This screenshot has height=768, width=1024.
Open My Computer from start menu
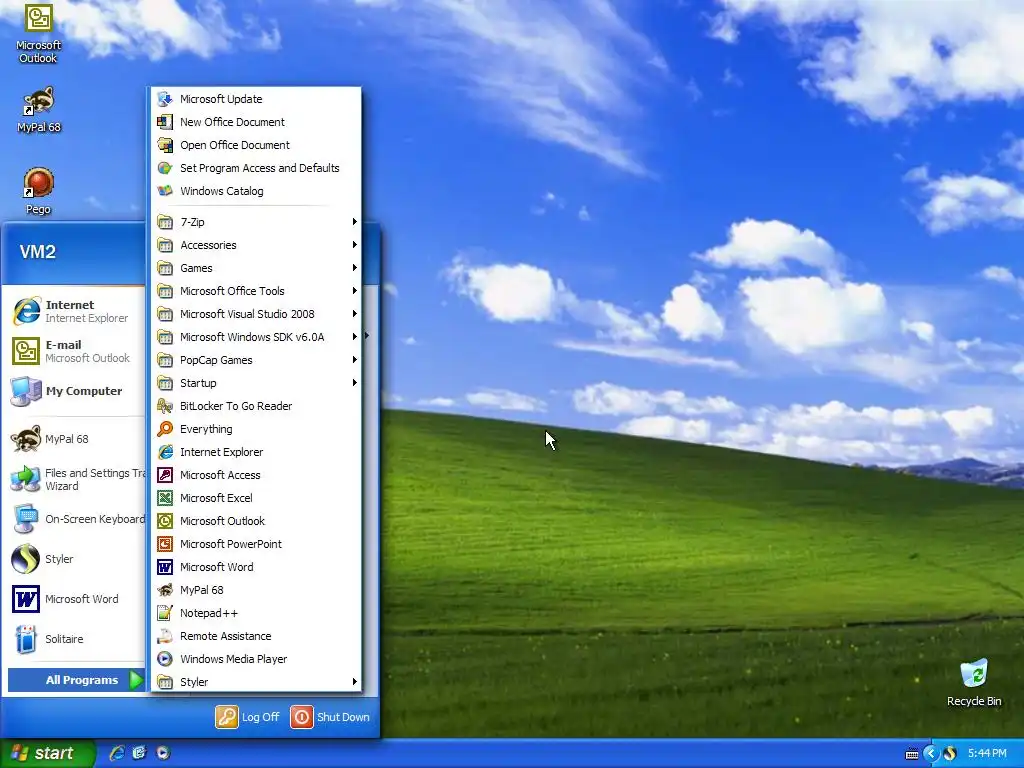click(x=74, y=391)
